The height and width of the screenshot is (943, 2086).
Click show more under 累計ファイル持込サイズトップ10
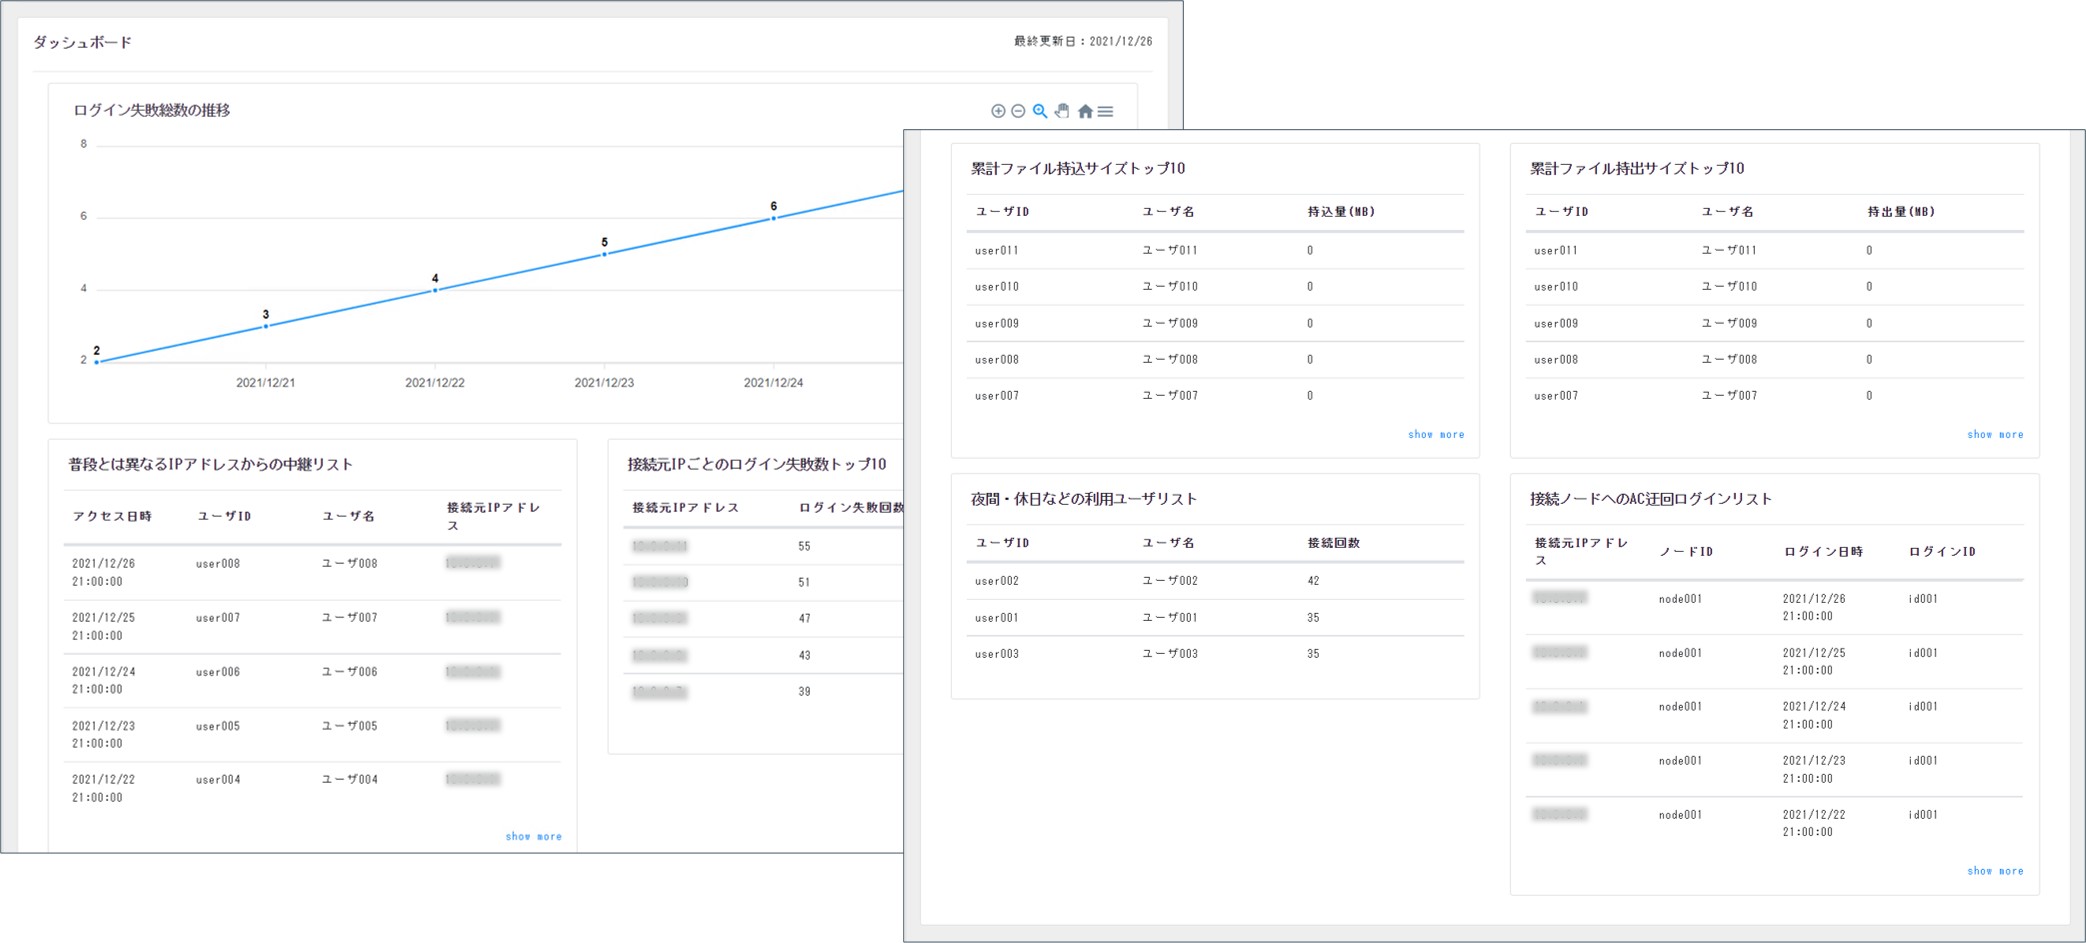(1435, 434)
